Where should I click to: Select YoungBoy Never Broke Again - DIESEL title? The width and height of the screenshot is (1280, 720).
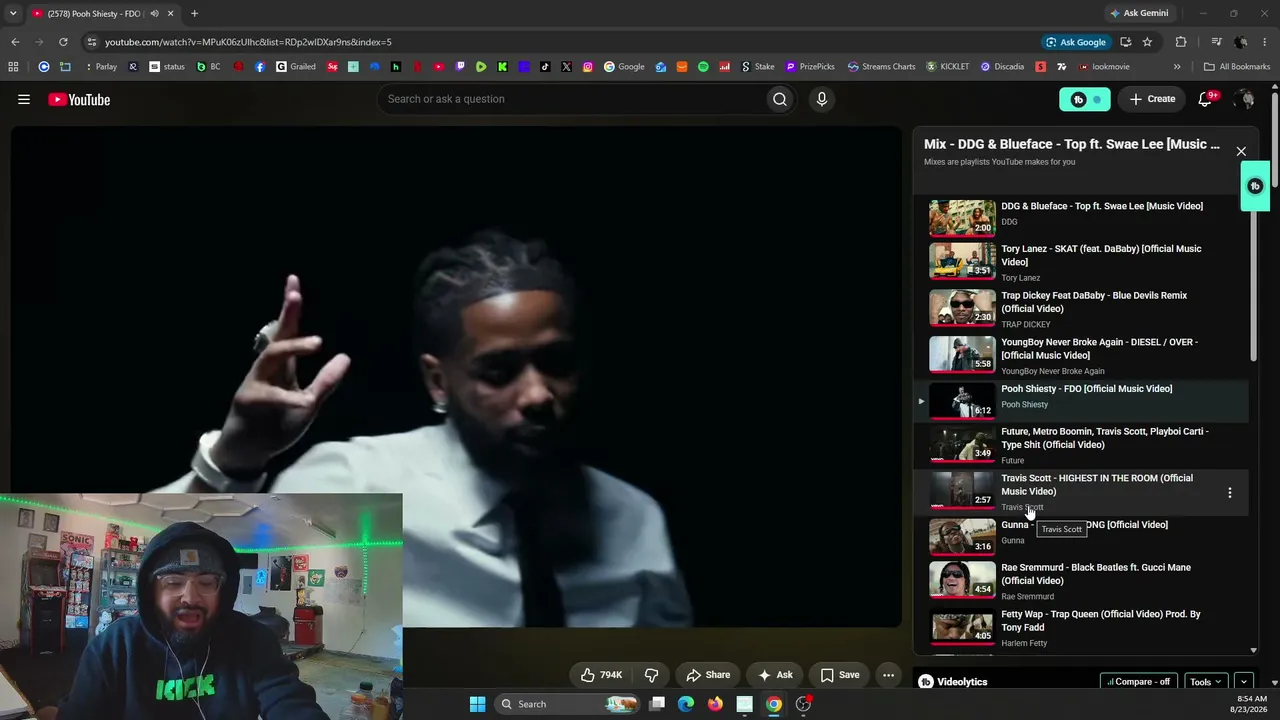pos(1099,349)
